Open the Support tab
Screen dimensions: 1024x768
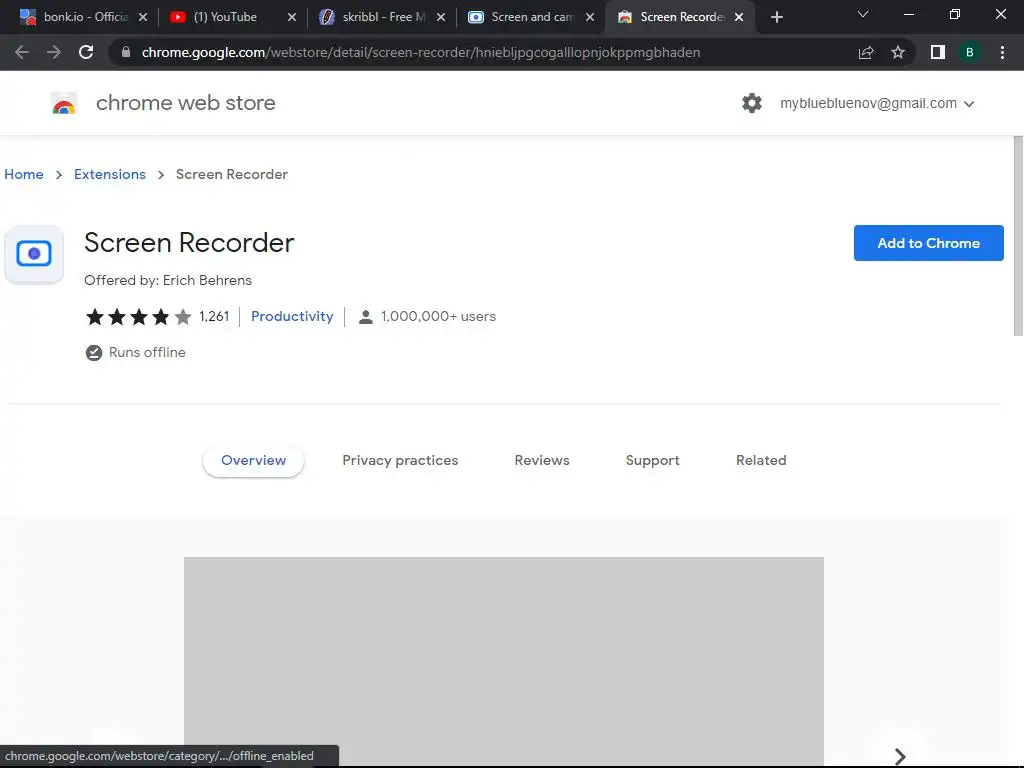point(652,460)
